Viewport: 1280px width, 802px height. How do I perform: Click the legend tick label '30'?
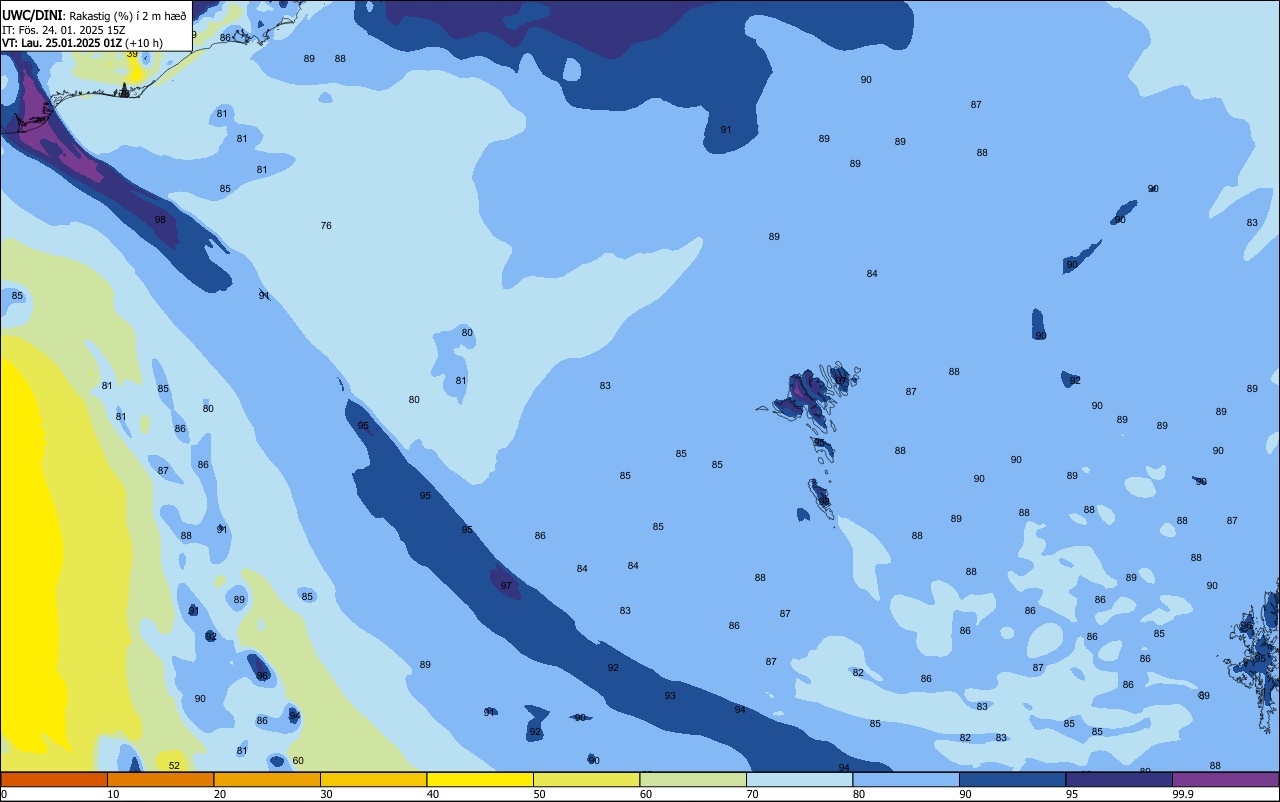click(326, 794)
